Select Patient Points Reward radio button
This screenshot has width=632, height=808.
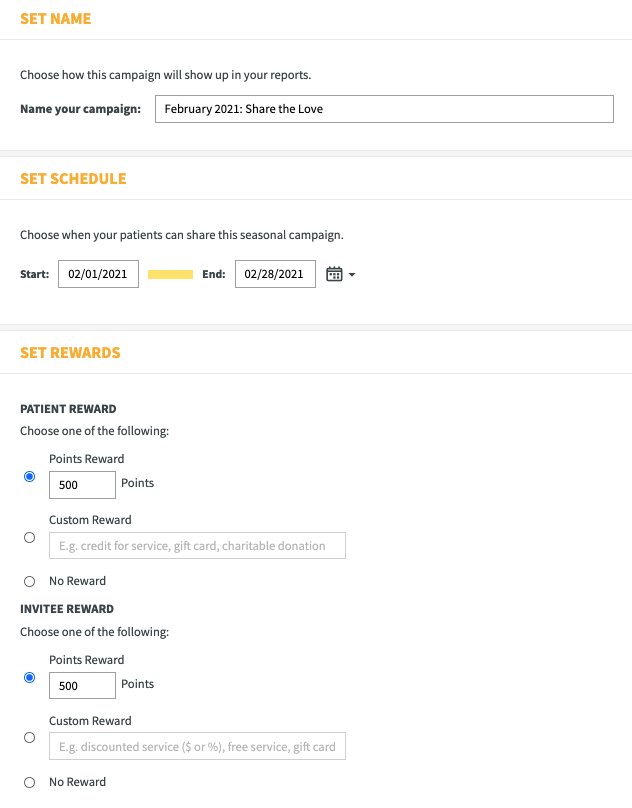29,477
